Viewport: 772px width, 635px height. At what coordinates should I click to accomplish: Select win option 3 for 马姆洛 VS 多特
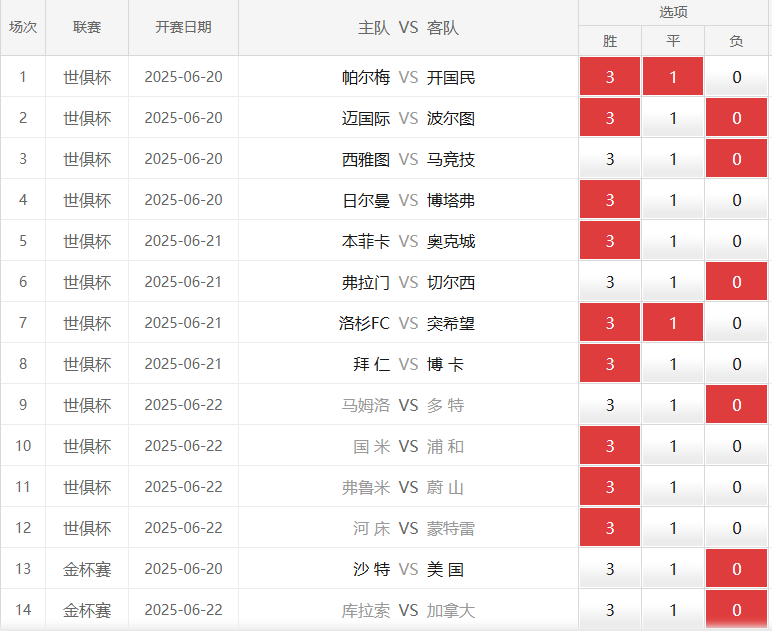pos(610,405)
